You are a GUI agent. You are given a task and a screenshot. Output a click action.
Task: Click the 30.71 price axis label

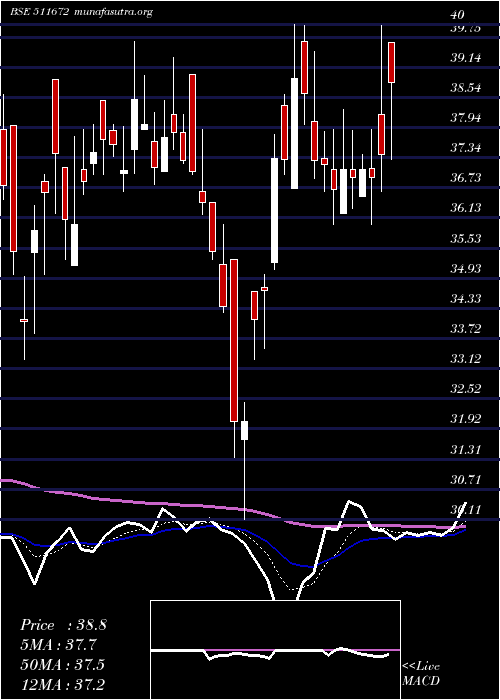(465, 480)
